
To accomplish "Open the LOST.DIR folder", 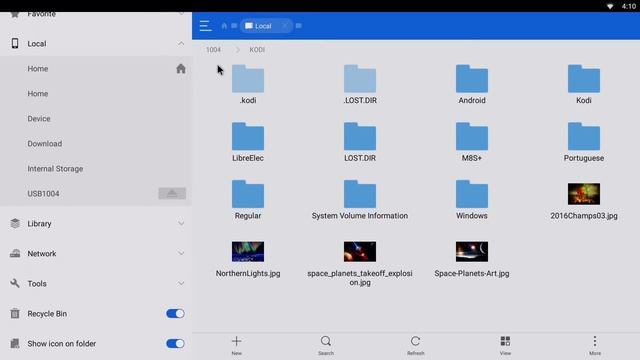I will click(360, 142).
